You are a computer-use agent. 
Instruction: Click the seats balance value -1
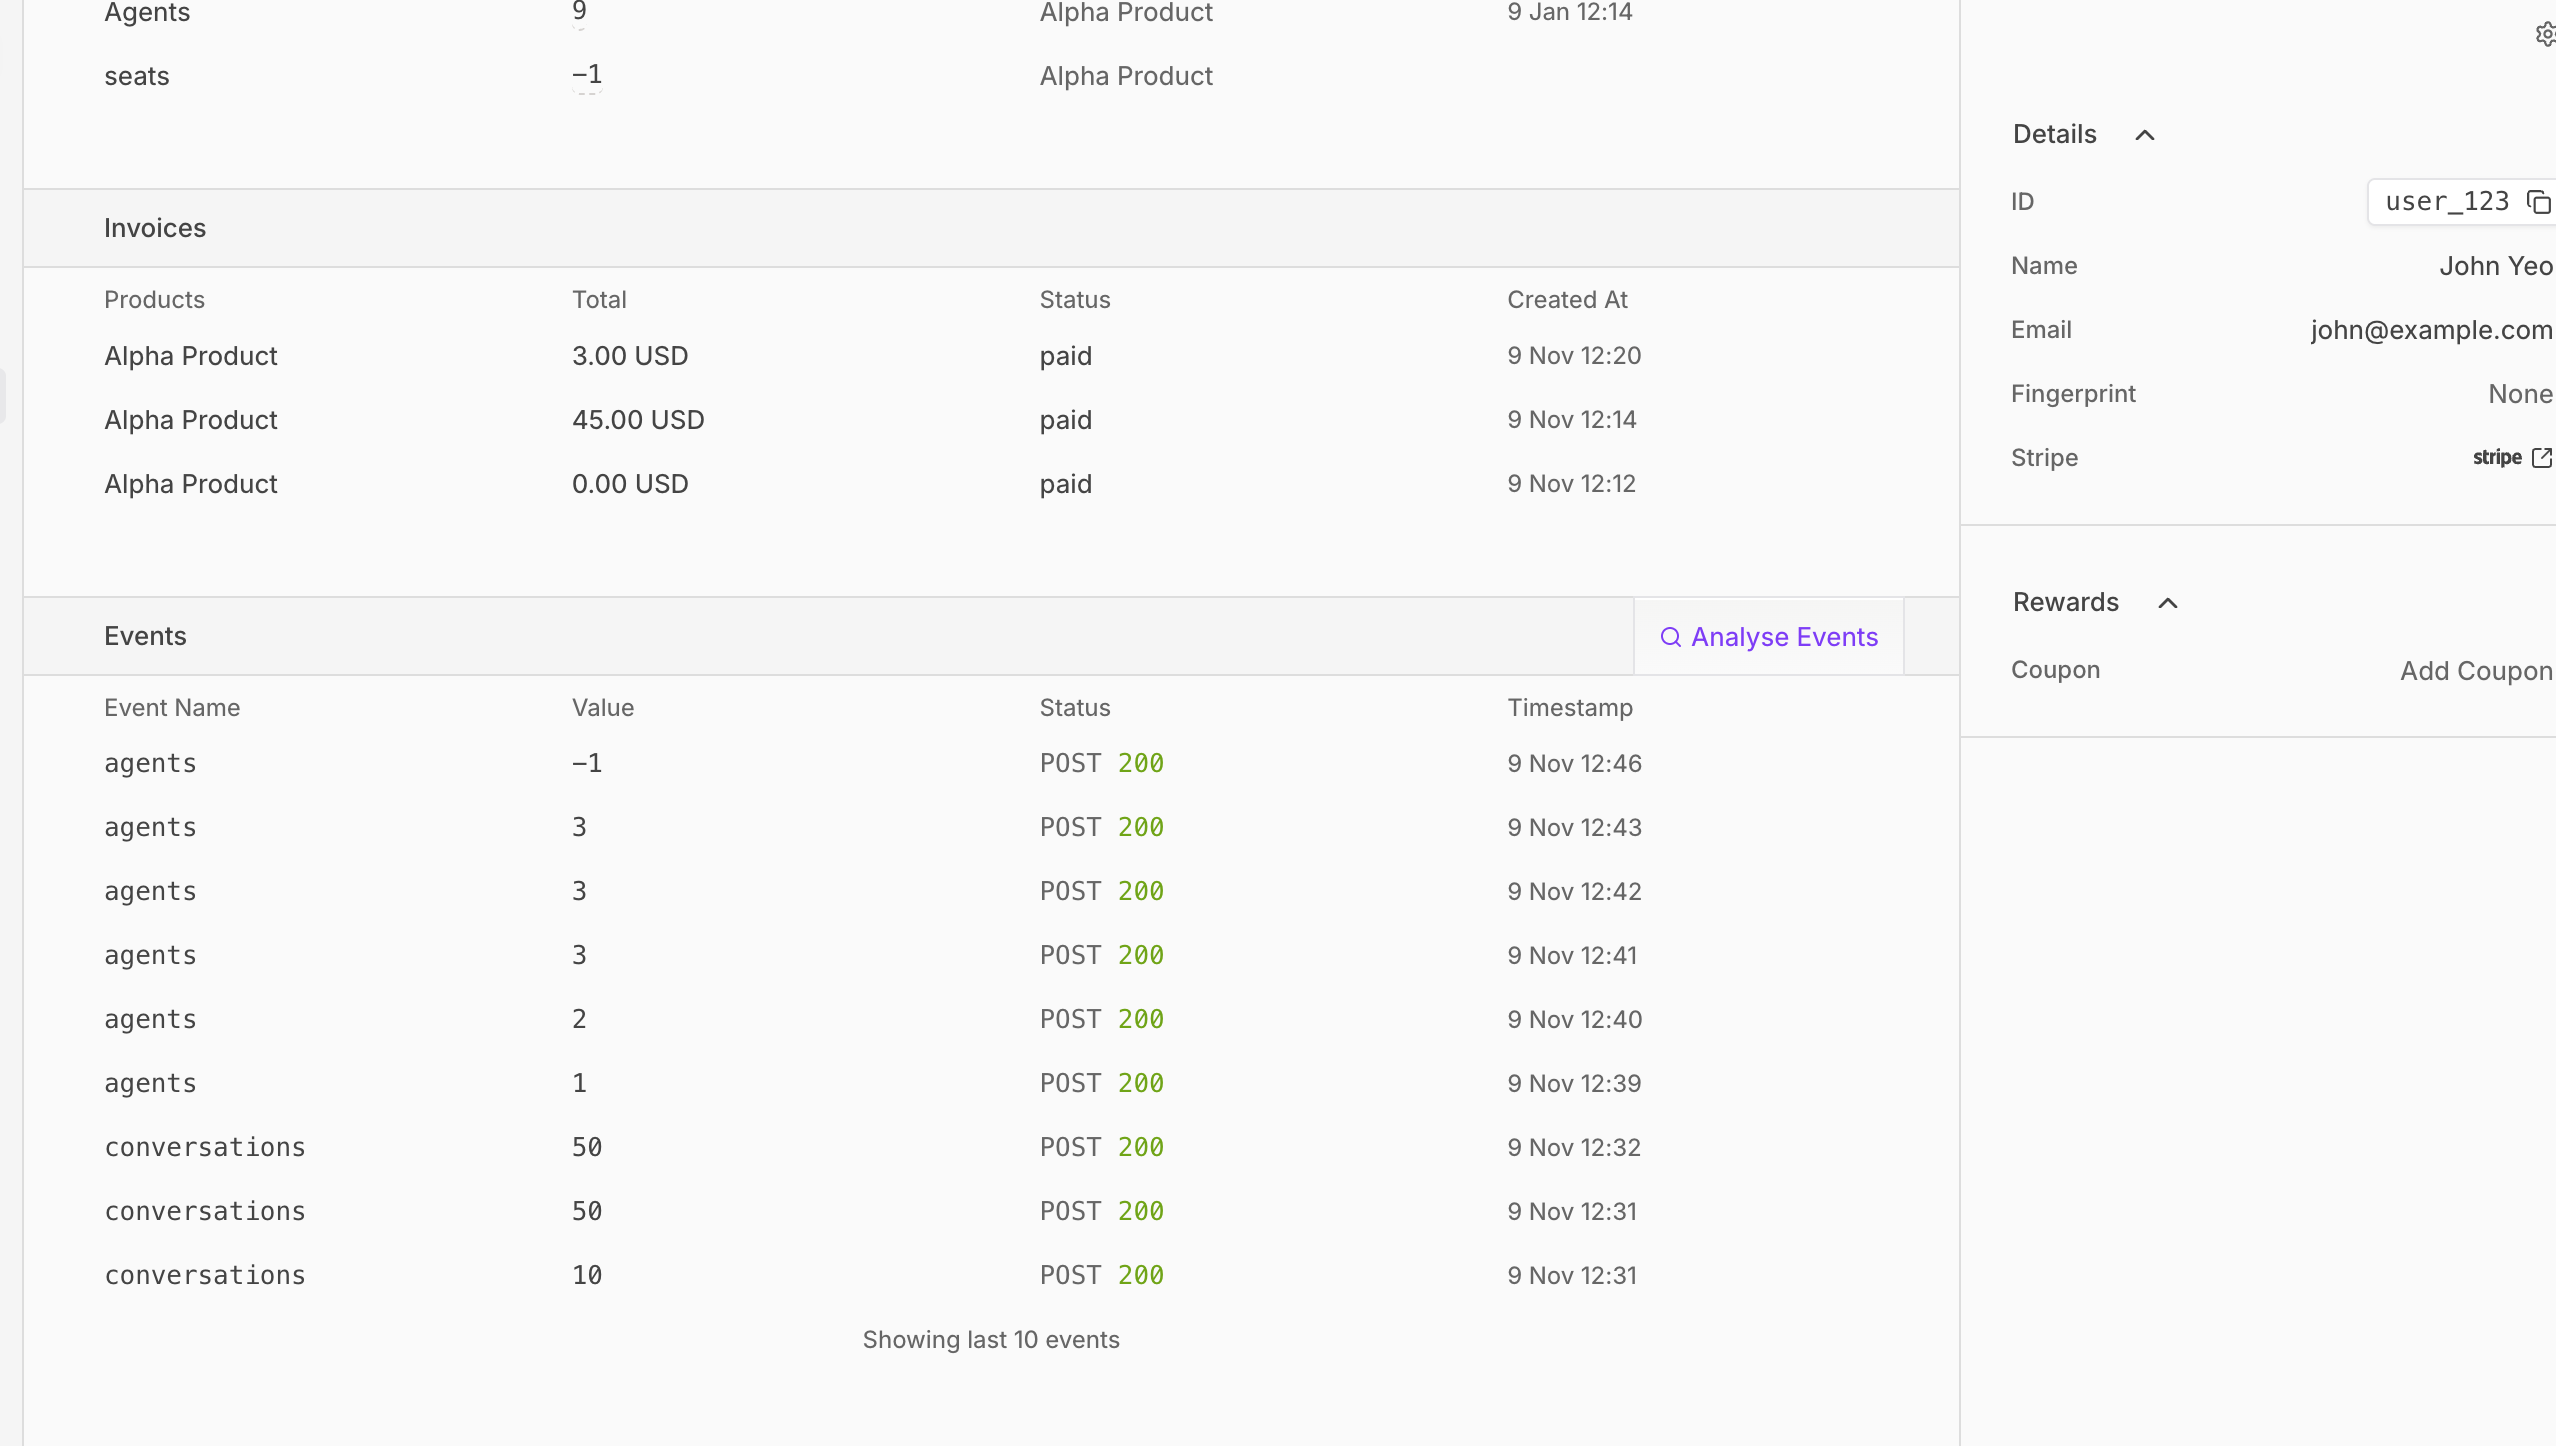[x=587, y=75]
